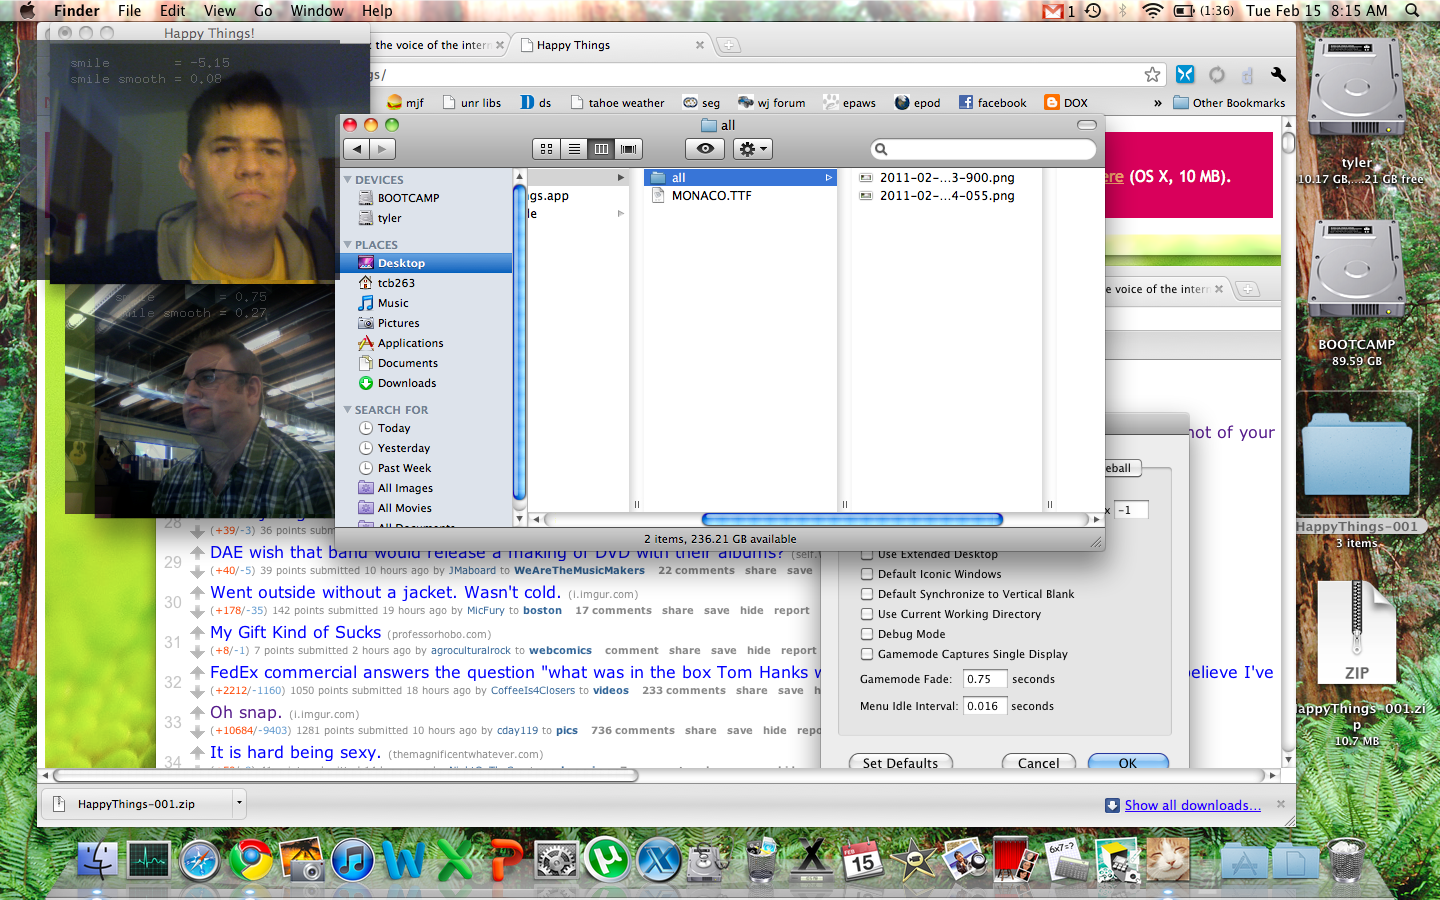Click the Finder horizontal scrollbar thumb
This screenshot has width=1440, height=900.
tap(852, 519)
